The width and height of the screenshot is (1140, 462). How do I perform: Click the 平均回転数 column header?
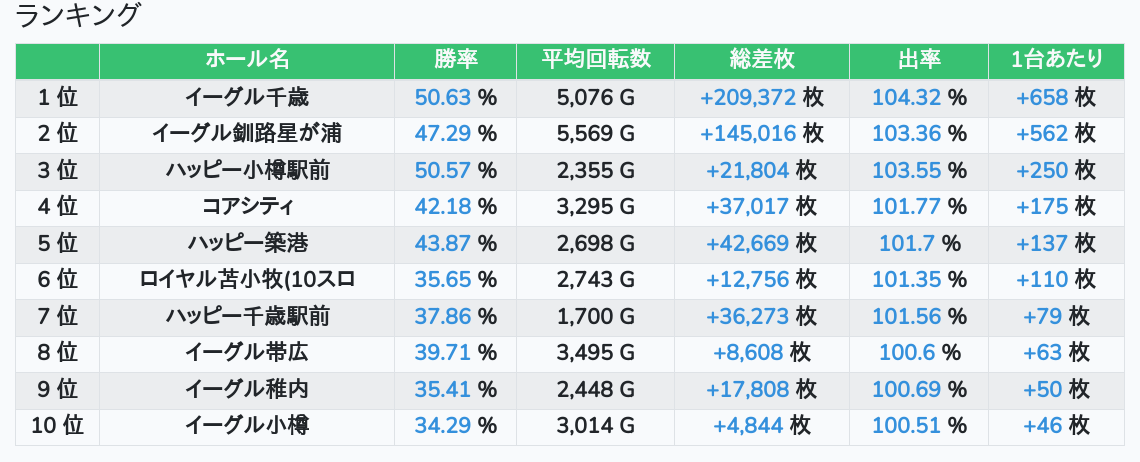pos(596,60)
